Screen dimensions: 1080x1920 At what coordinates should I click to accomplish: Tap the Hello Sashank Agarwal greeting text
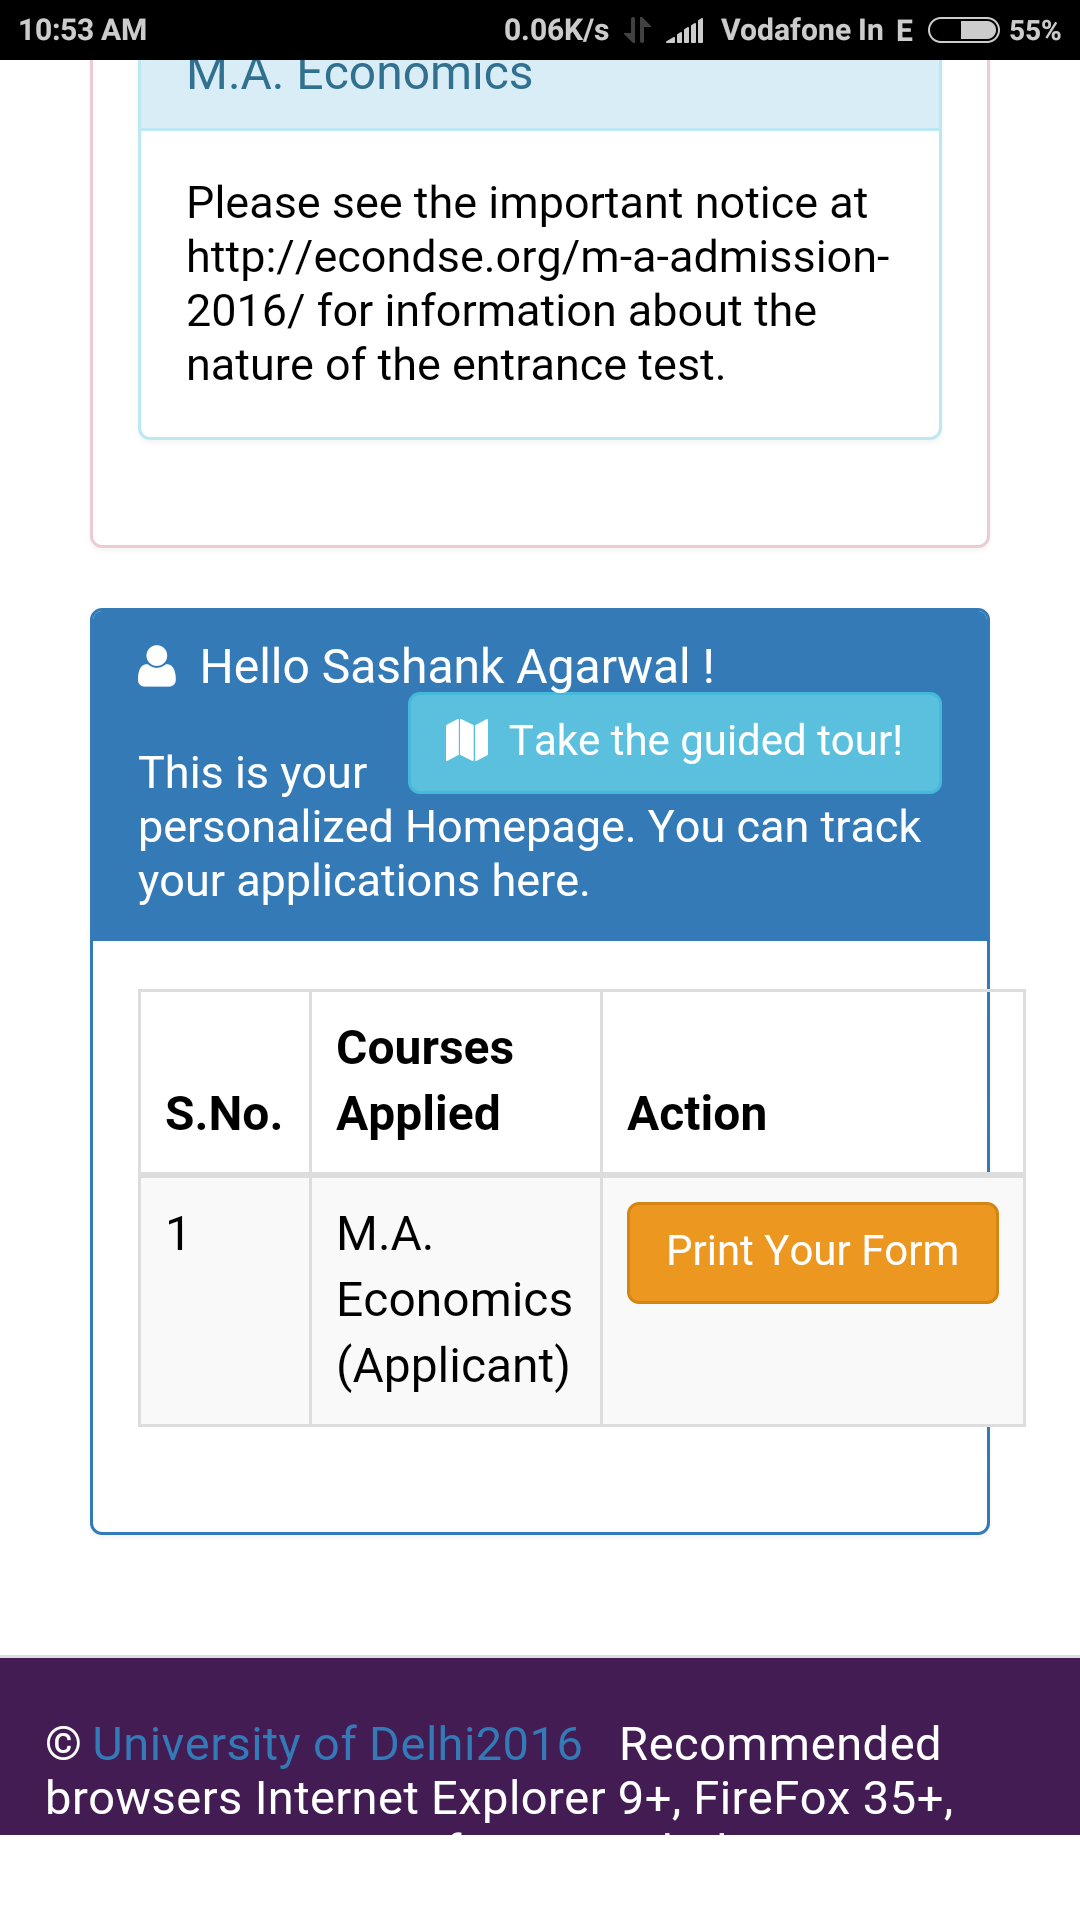457,667
